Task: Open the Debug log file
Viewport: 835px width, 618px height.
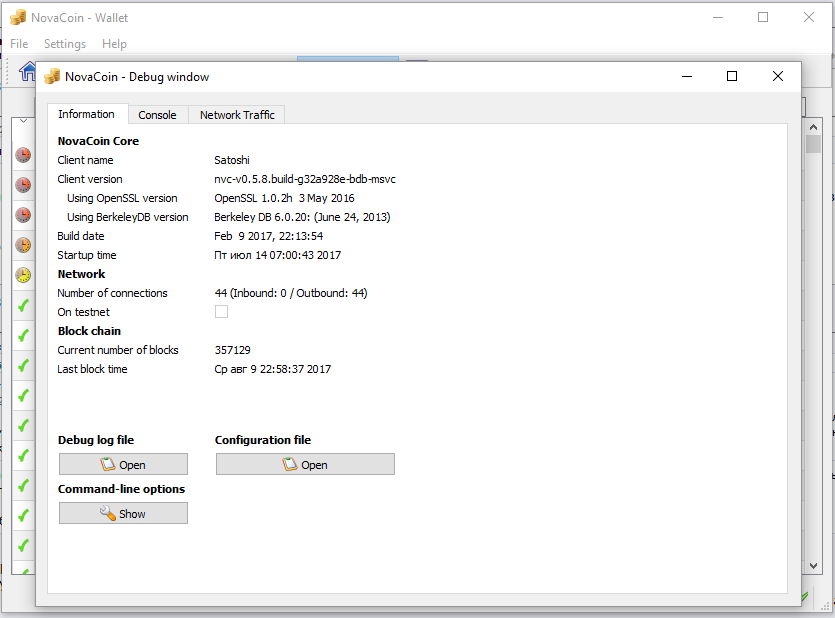Action: pos(123,464)
